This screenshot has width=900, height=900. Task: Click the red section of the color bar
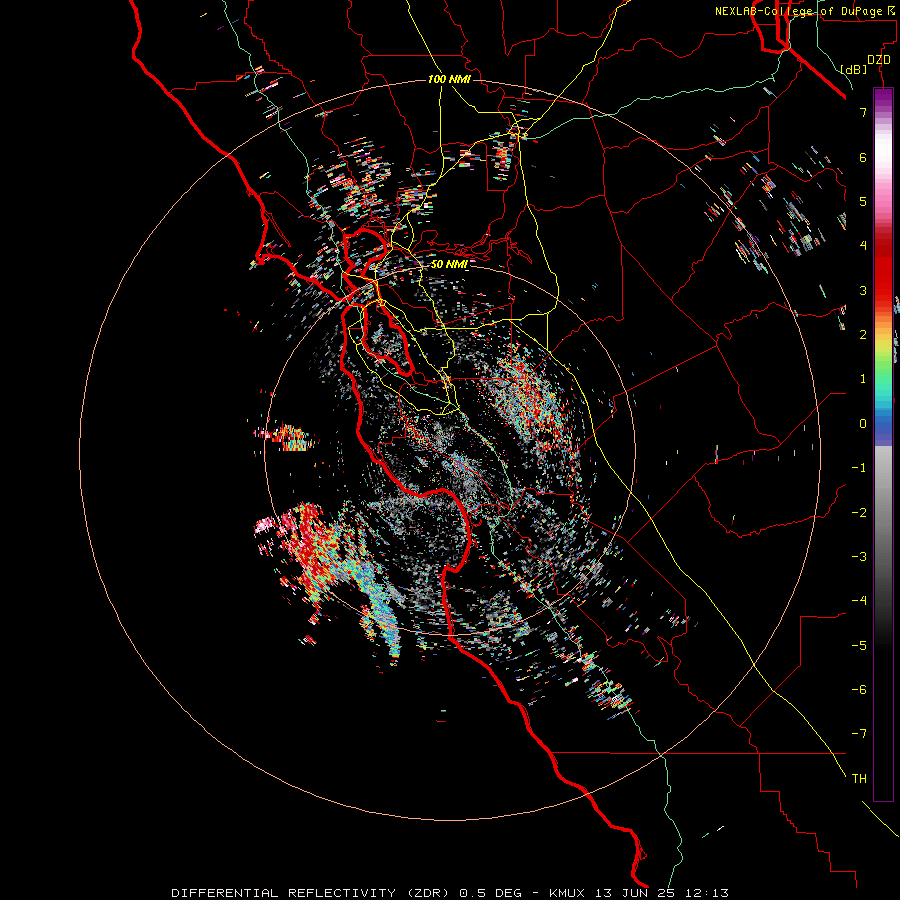point(883,270)
